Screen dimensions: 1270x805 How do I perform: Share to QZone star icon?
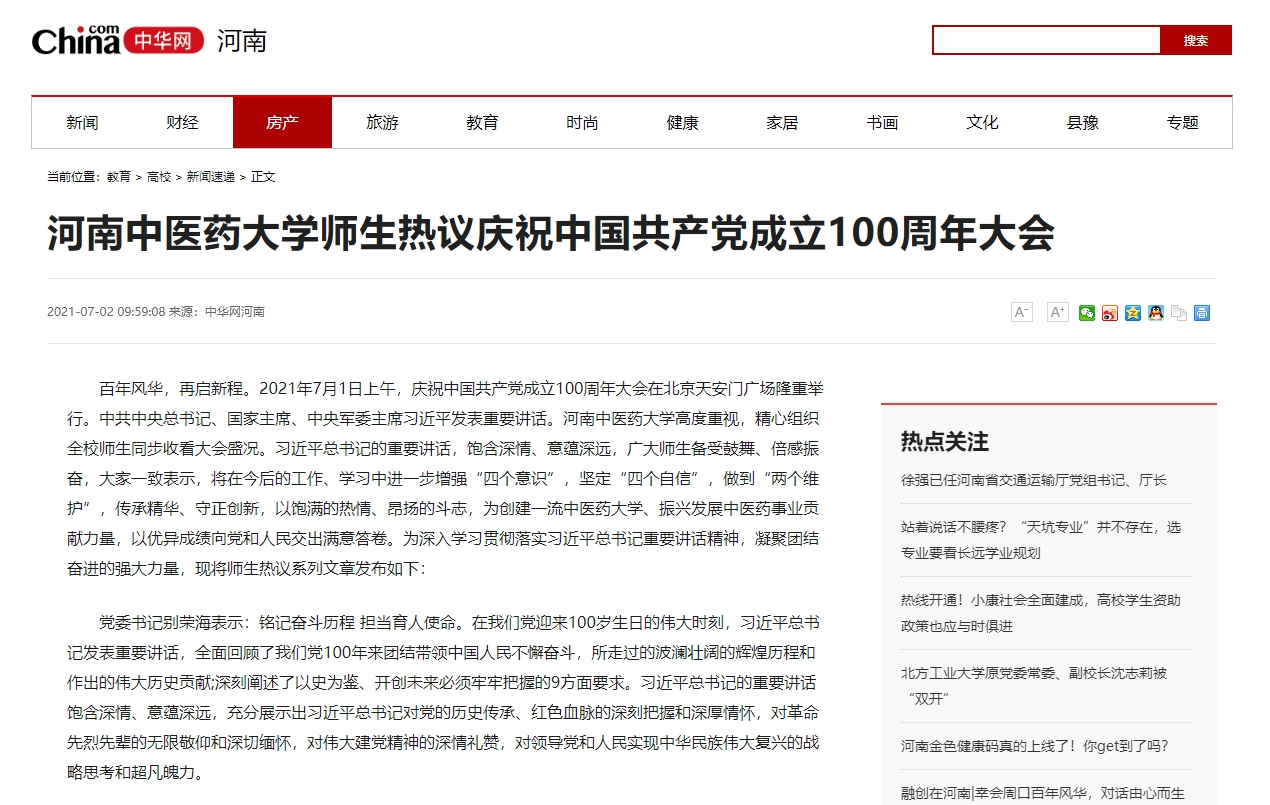[1133, 313]
